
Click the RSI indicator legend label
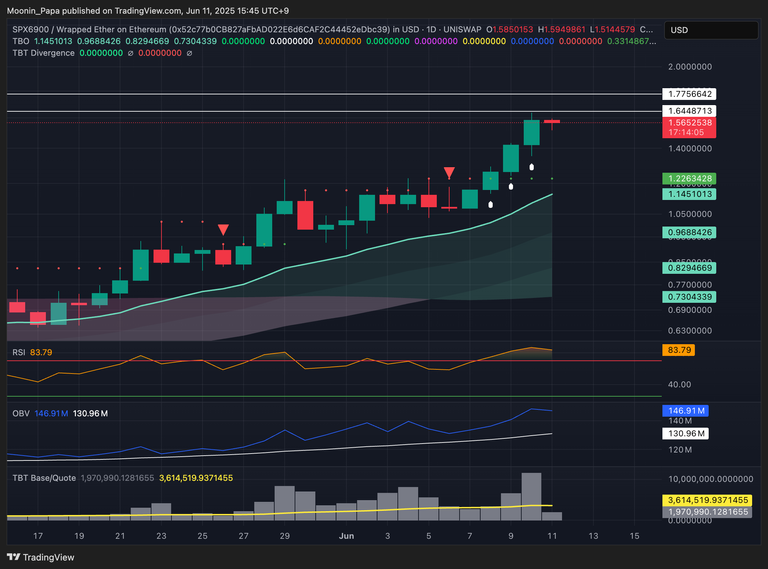pos(19,352)
